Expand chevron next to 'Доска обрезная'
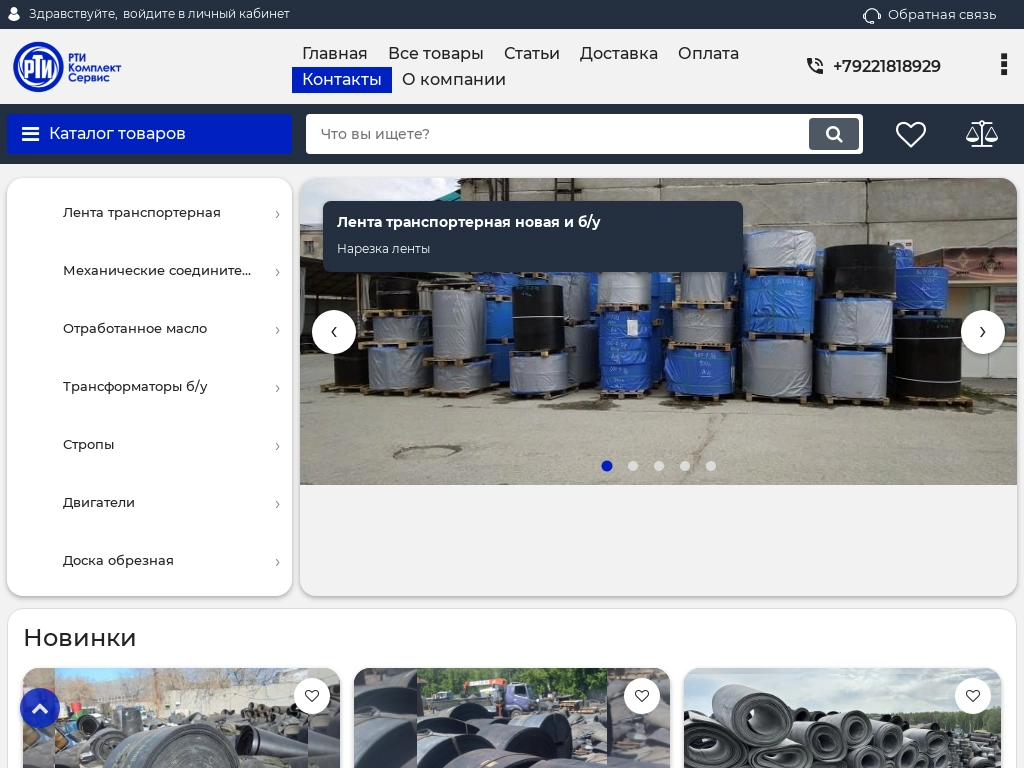The height and width of the screenshot is (768, 1024). point(278,562)
